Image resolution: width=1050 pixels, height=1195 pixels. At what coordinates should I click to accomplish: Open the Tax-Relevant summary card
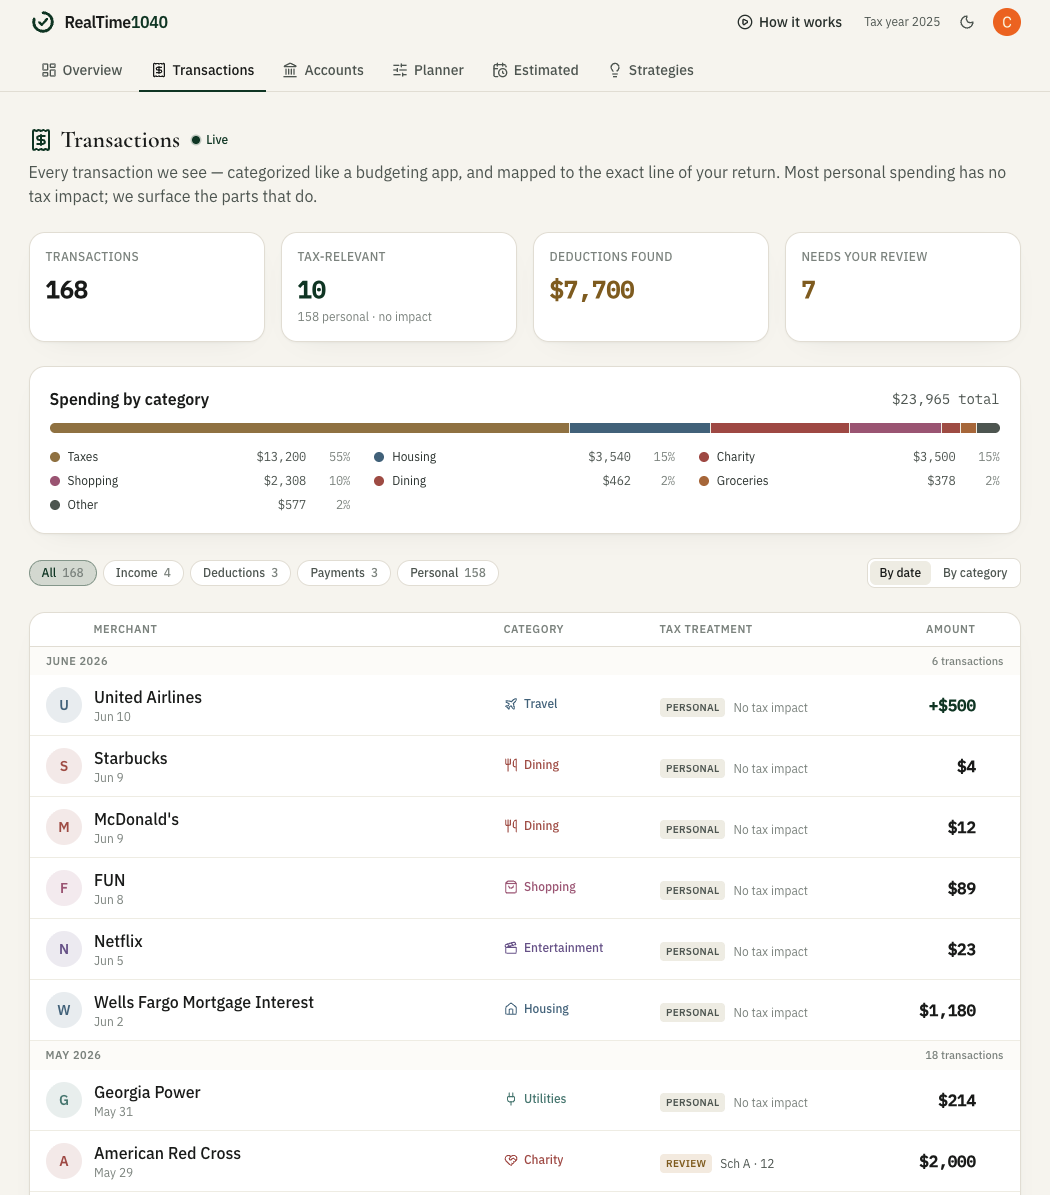pos(399,287)
